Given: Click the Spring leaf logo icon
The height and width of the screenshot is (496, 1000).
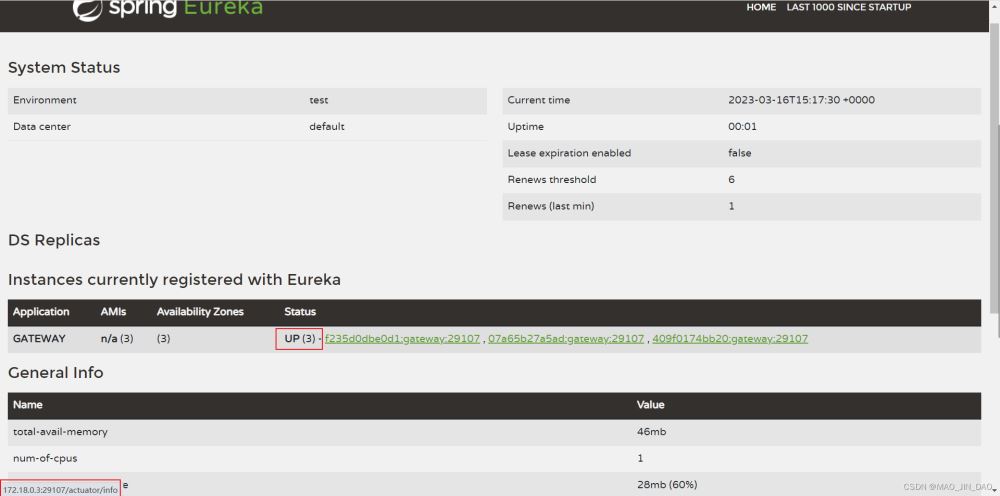Looking at the screenshot, I should tap(87, 10).
